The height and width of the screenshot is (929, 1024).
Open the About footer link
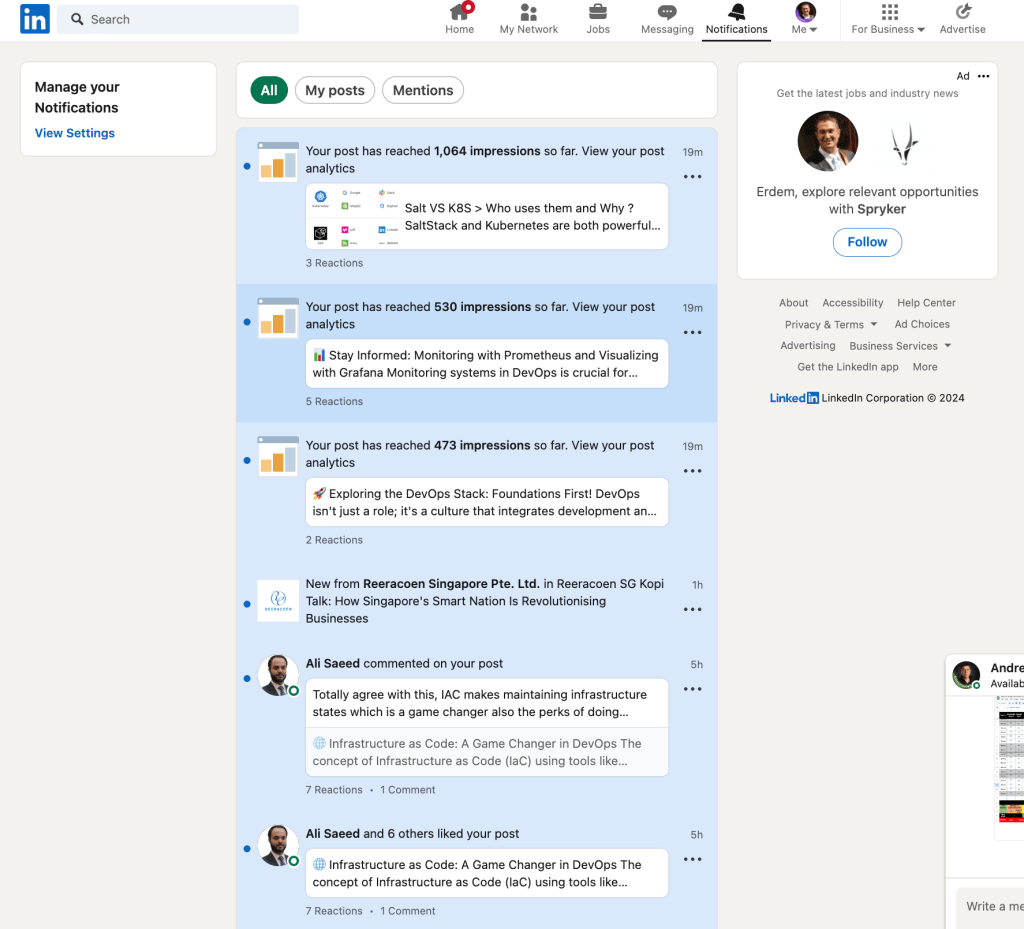[x=793, y=303]
